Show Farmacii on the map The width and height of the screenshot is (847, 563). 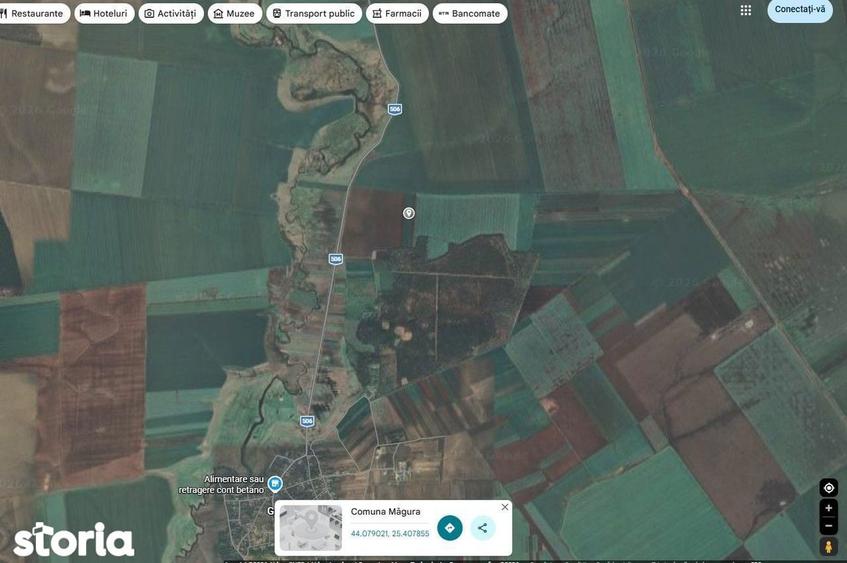397,14
